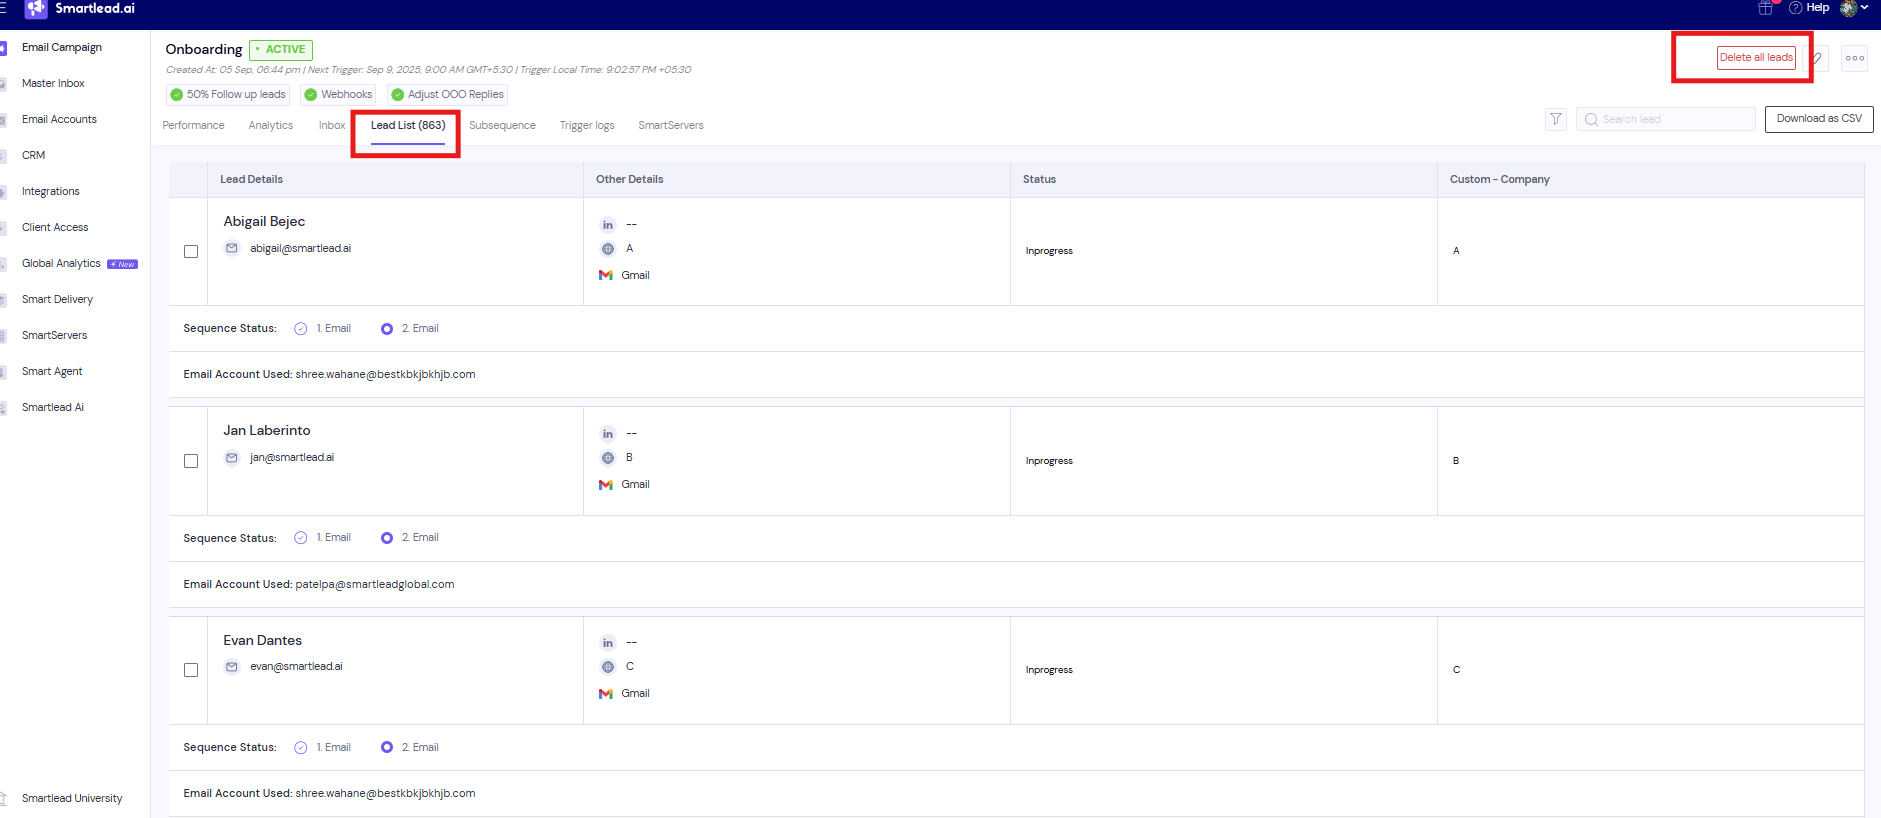The height and width of the screenshot is (818, 1881).
Task: Open the filter leads funnel icon
Action: tap(1556, 119)
